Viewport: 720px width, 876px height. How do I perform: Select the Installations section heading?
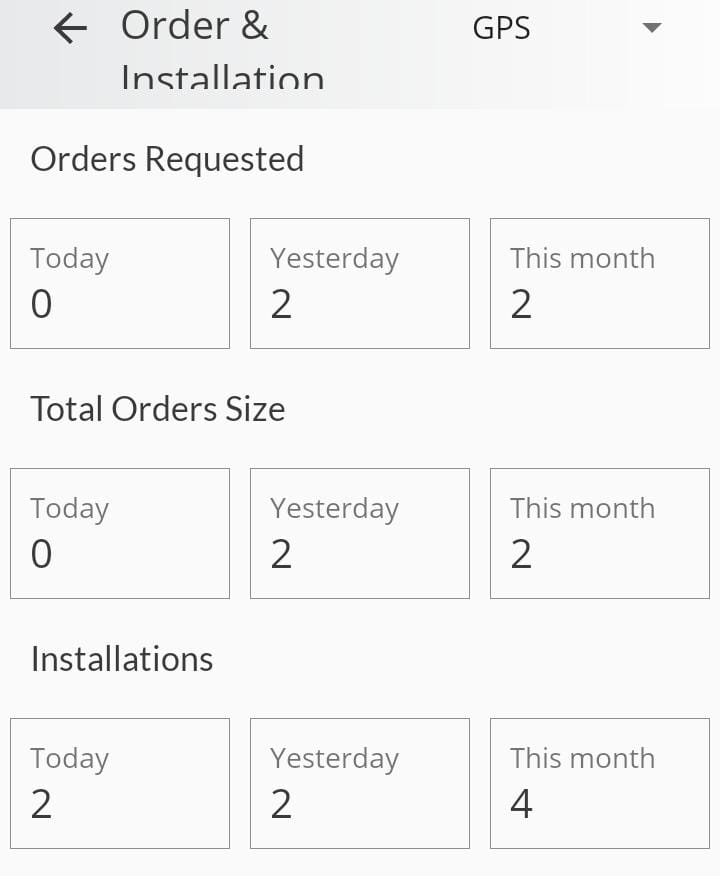click(x=122, y=659)
